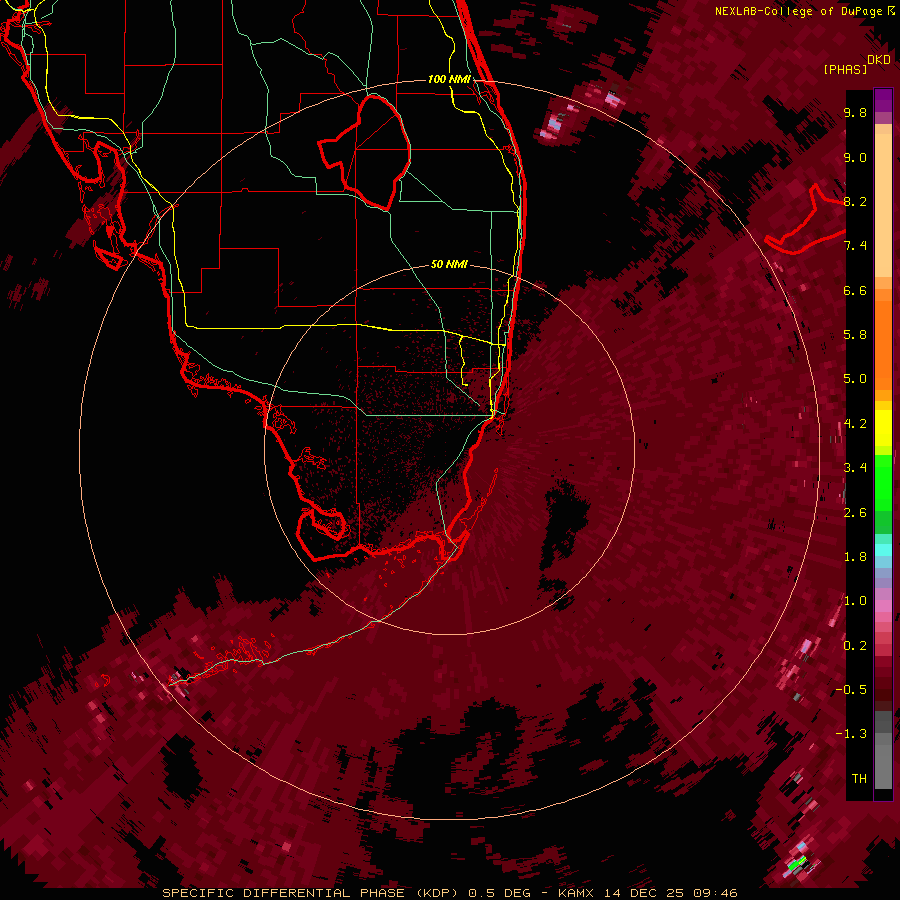Select the 6.6 legend value

pyautogui.click(x=855, y=290)
